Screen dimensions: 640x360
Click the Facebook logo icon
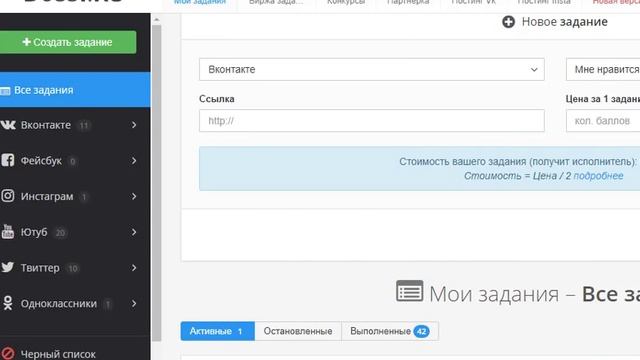7,160
